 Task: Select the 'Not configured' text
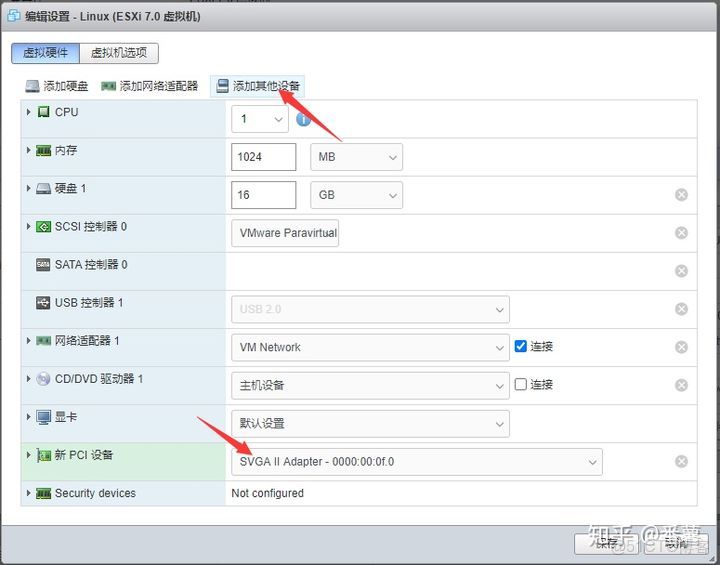click(x=268, y=493)
